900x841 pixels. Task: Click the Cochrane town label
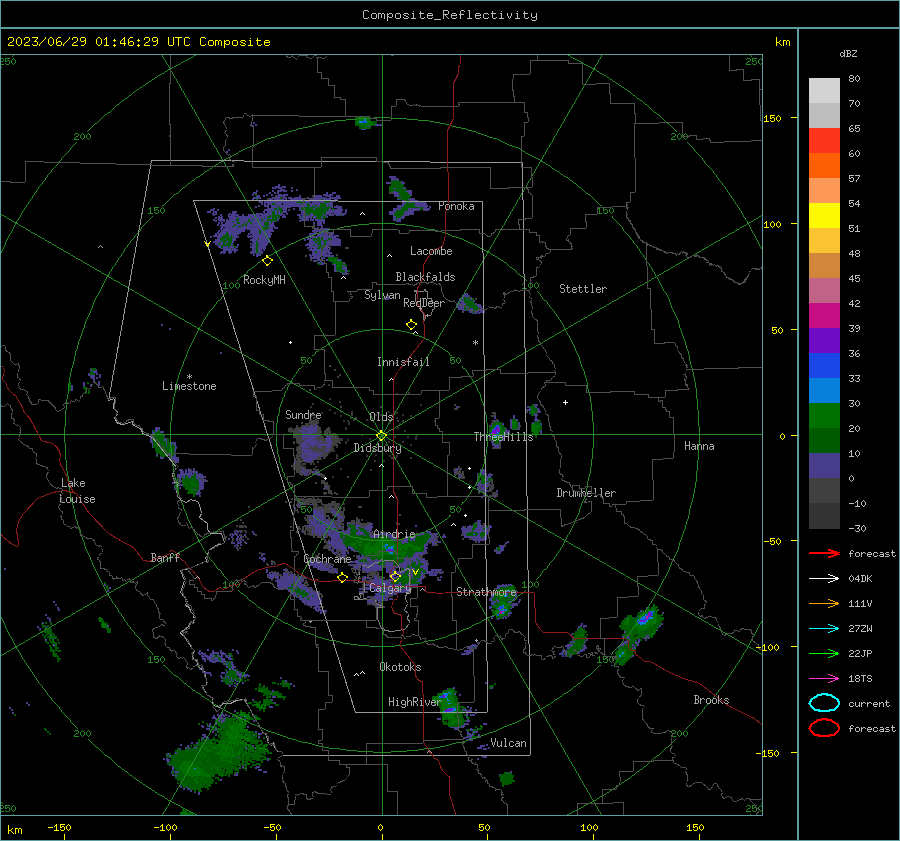point(327,559)
